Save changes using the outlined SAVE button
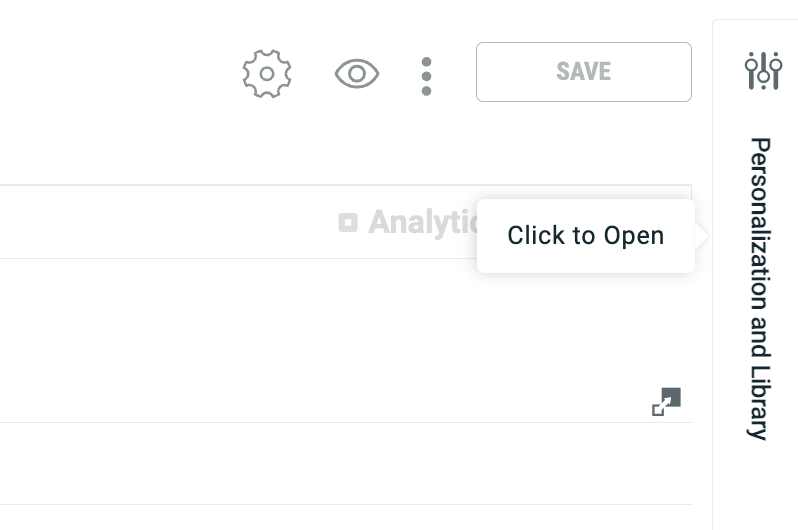Viewport: 798px width, 530px height. pos(583,72)
